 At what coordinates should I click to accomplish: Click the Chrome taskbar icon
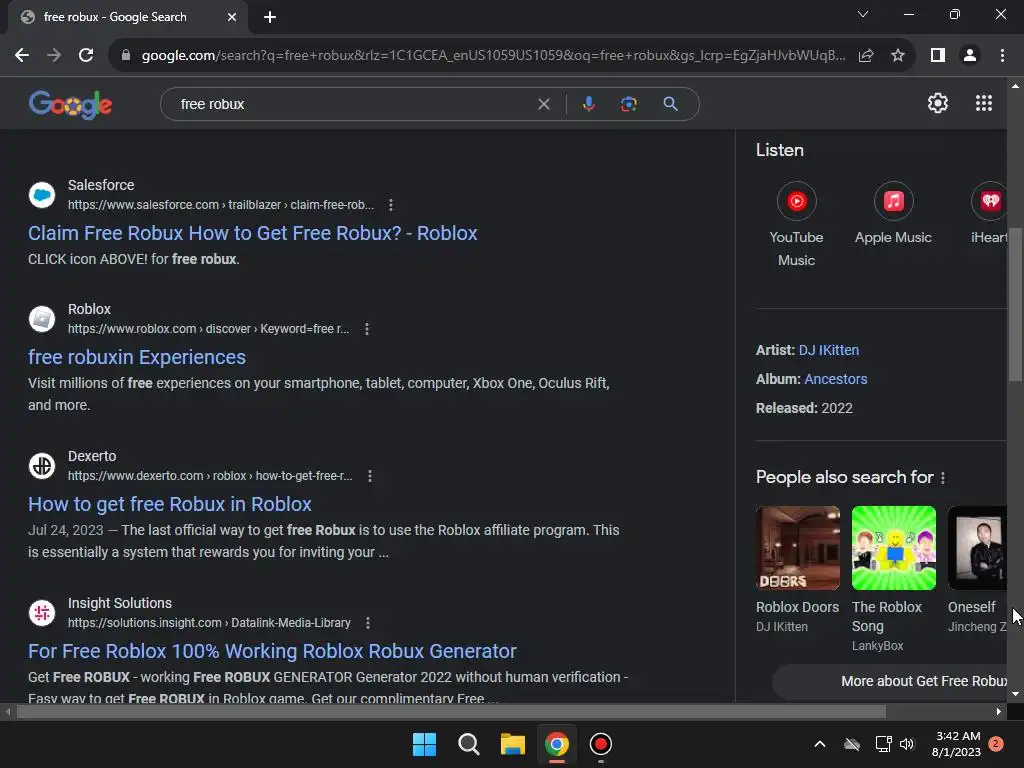[x=556, y=744]
